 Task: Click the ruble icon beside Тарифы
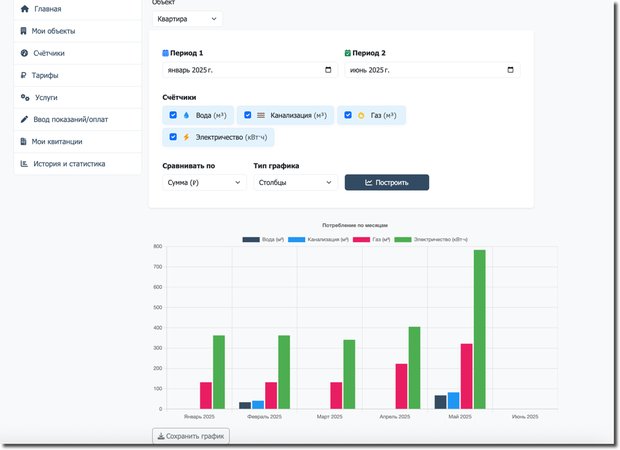tap(23, 75)
